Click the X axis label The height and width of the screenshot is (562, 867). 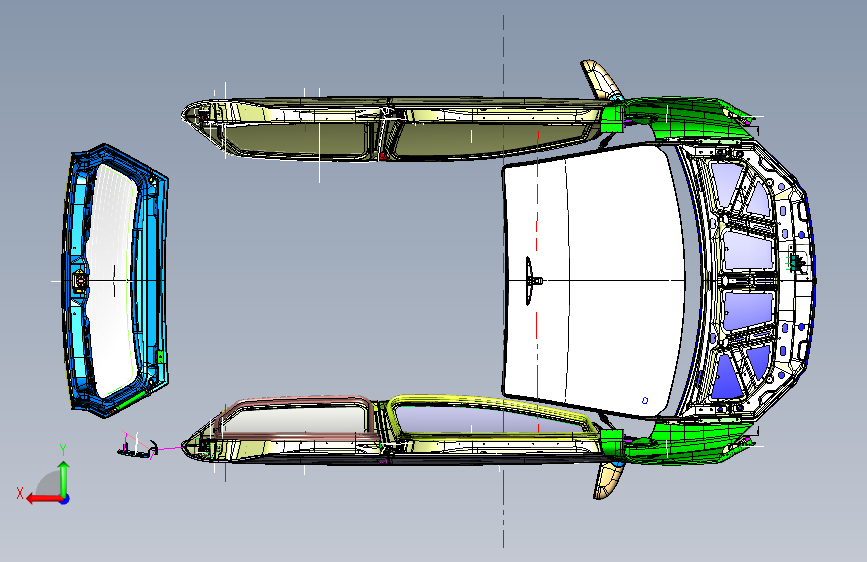[x=20, y=493]
